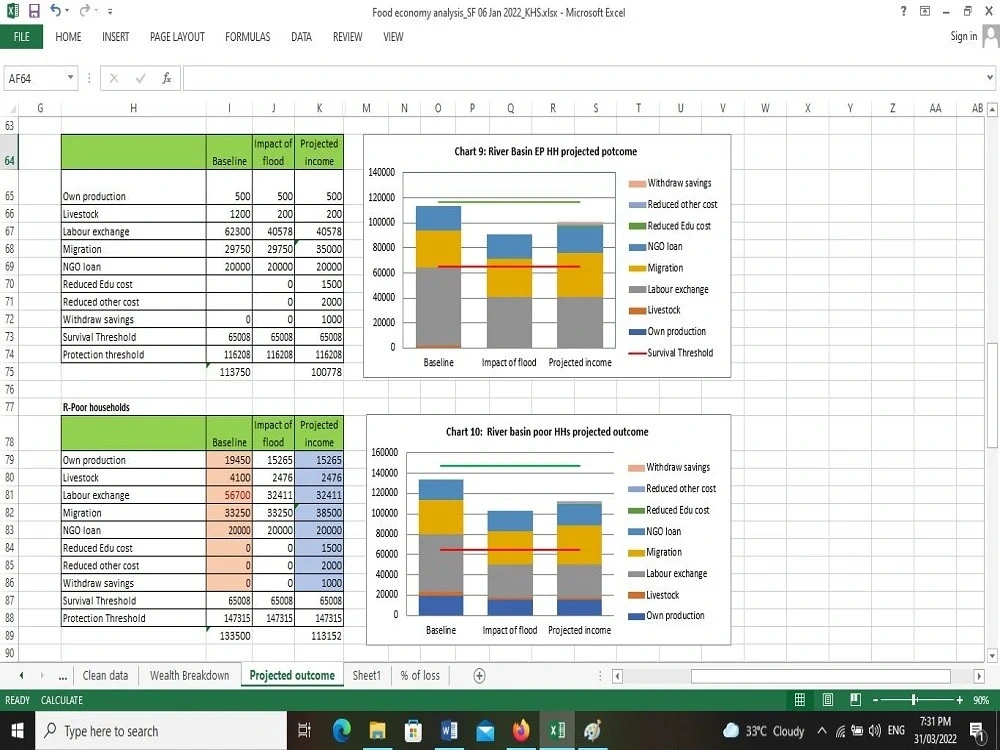
Task: Click horizontal scrollbar right arrow
Action: click(x=979, y=676)
